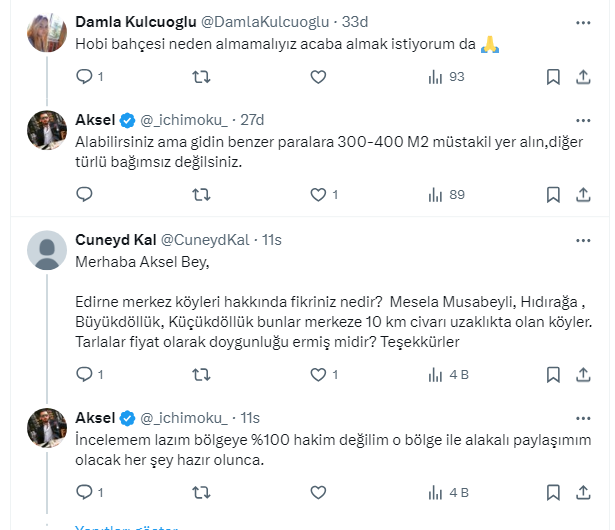615x530 pixels.
Task: Open Damla Kulcuoglu's profile picture
Action: click(x=48, y=33)
